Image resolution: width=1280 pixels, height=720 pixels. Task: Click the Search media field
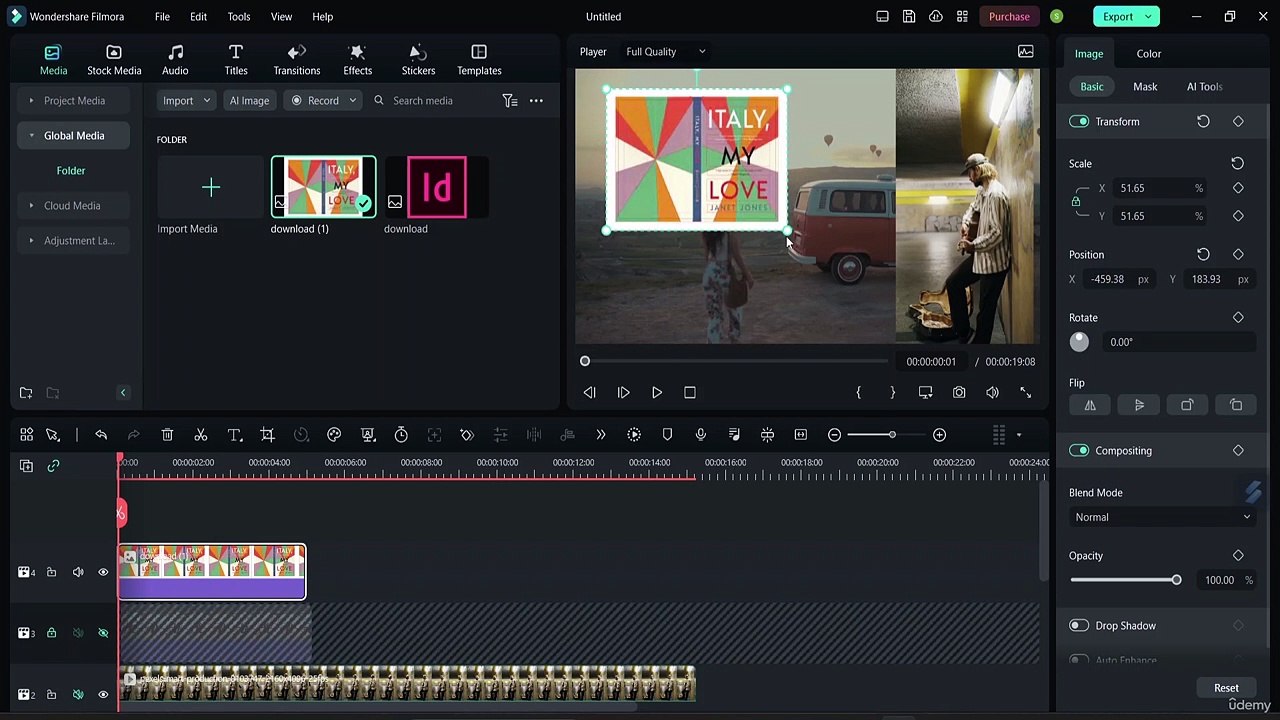click(x=434, y=100)
